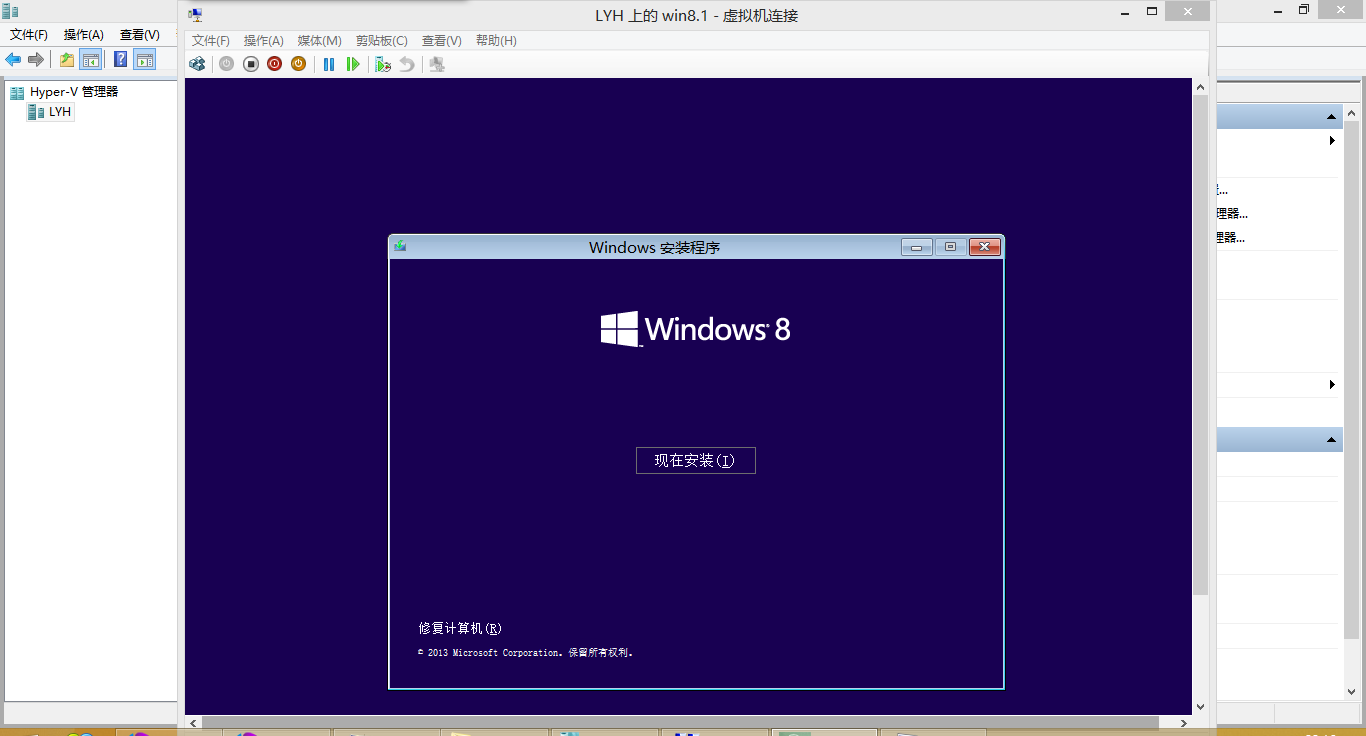Click forward arrow in Hyper-V Manager
The image size is (1366, 736).
(36, 60)
